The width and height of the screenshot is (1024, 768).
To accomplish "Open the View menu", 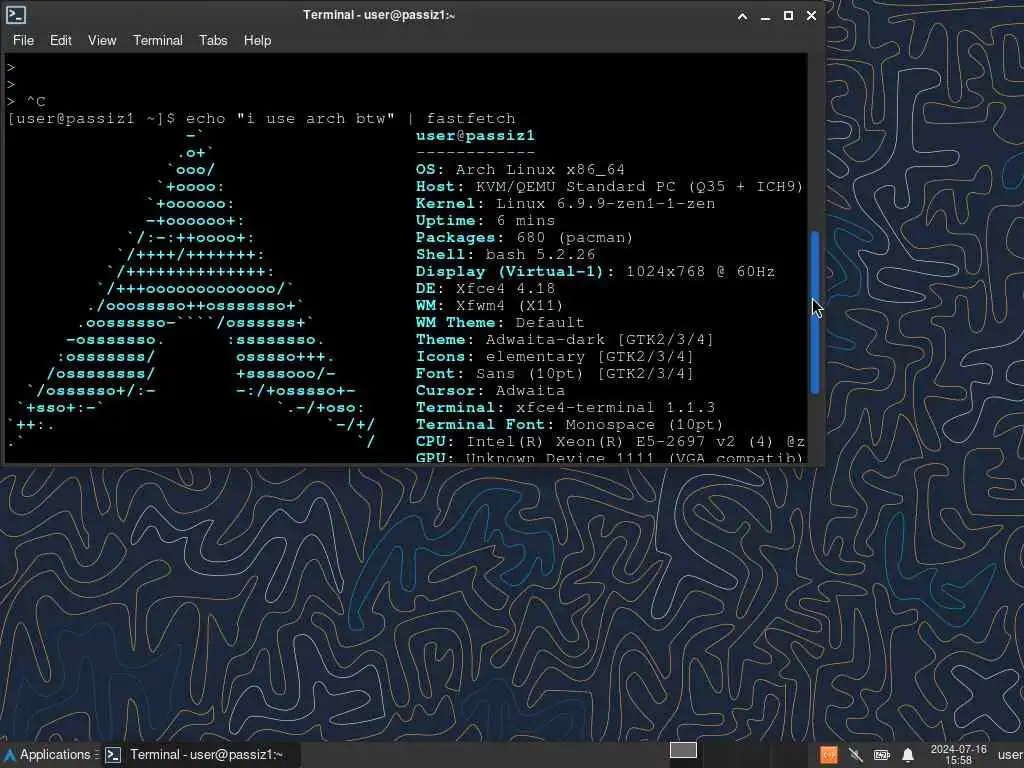I will tap(102, 40).
